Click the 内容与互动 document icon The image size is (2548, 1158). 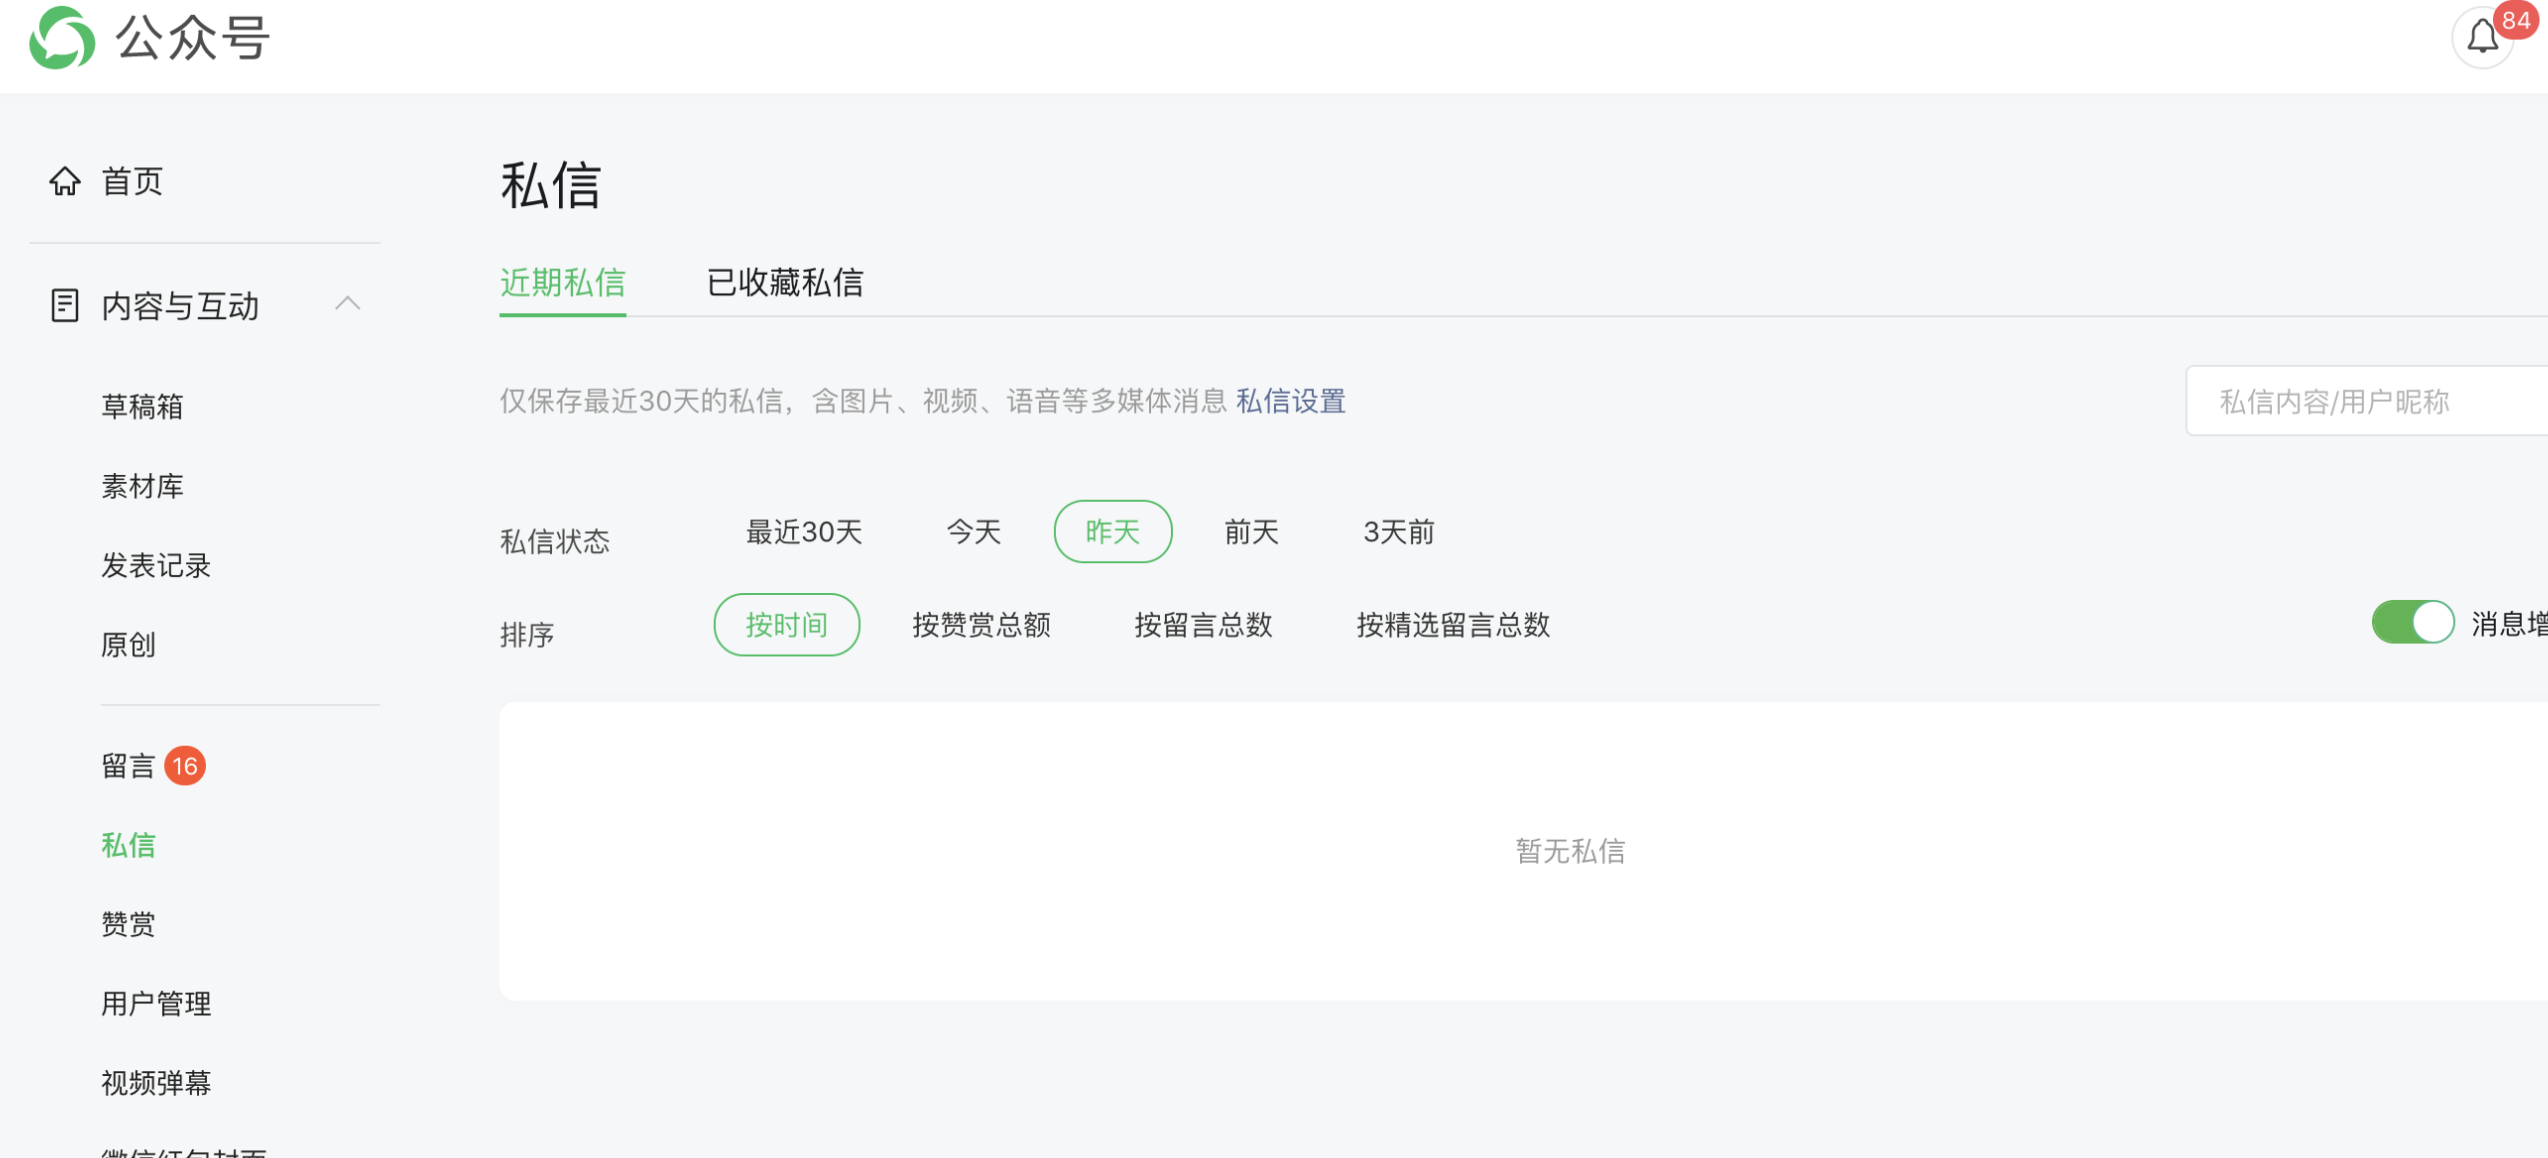[65, 305]
